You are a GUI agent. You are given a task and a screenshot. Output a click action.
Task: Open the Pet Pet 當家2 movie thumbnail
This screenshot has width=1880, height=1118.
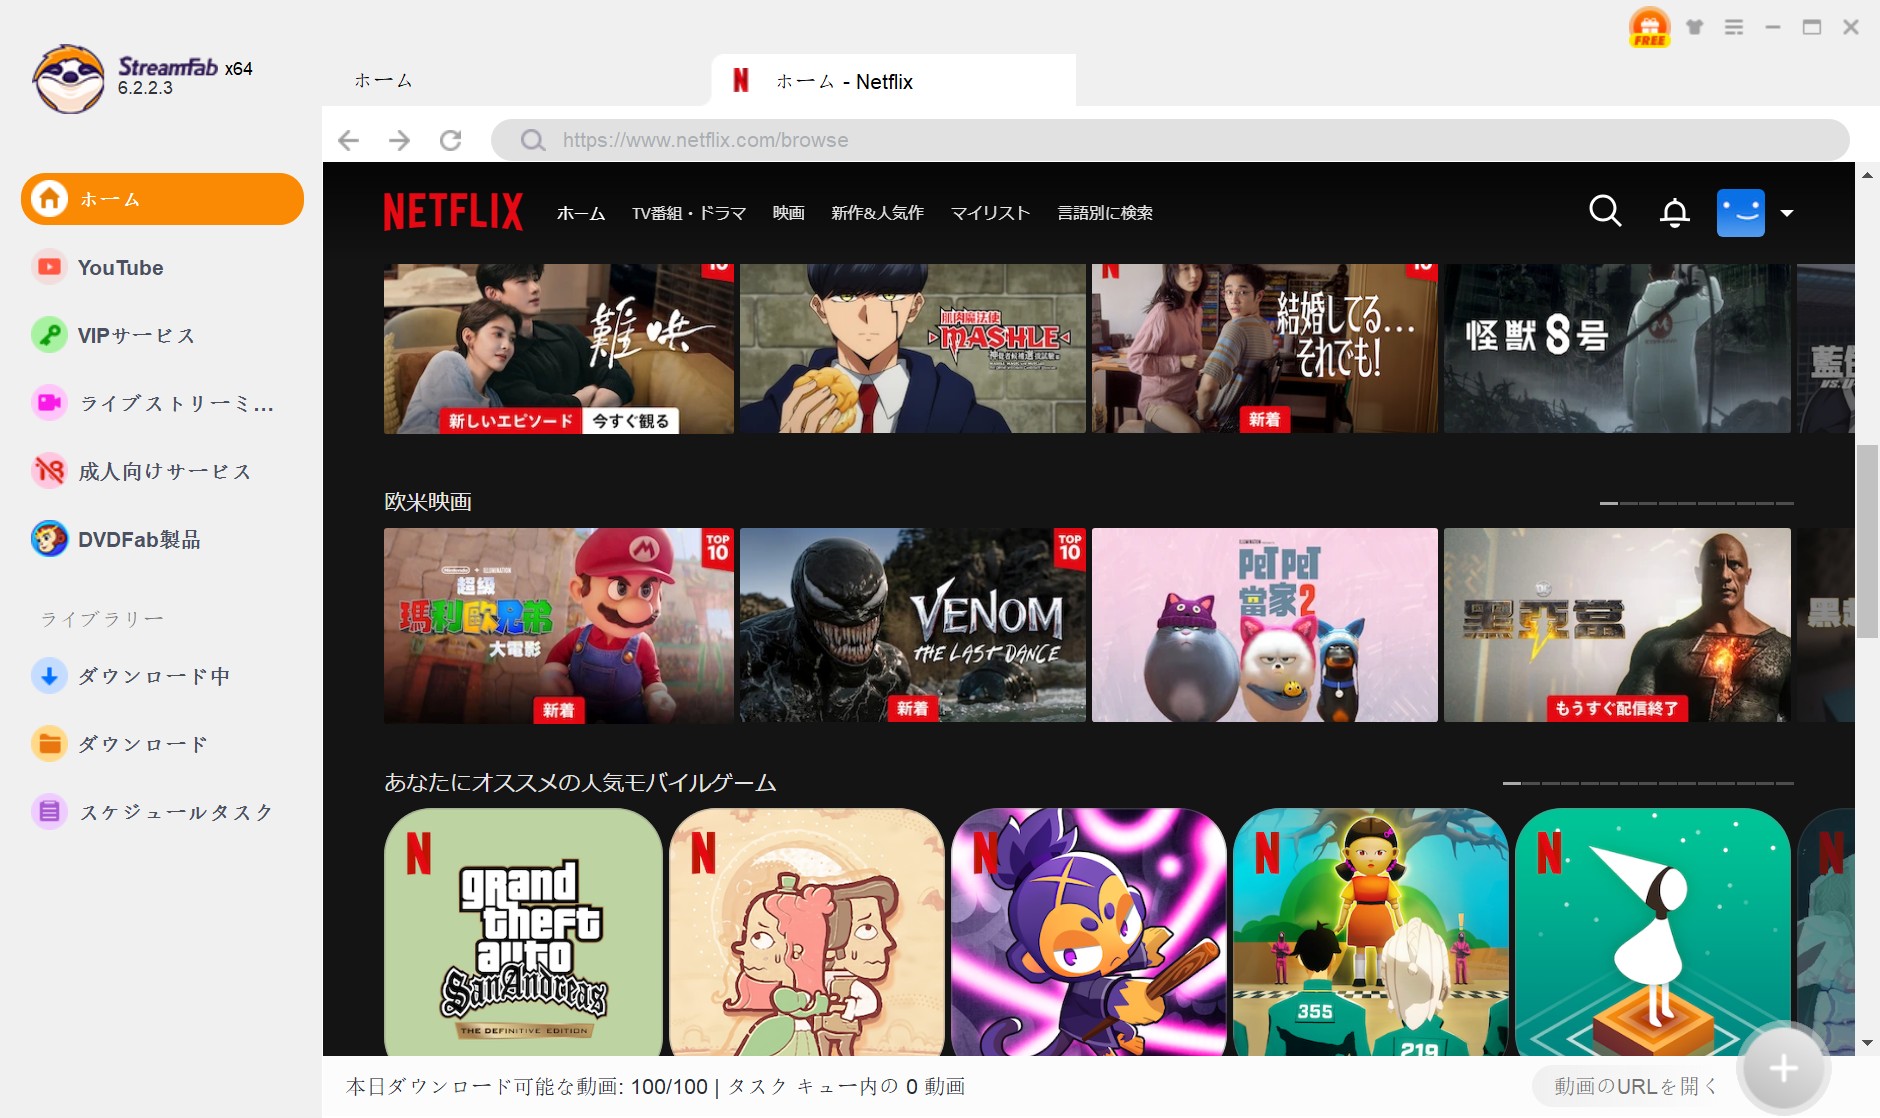click(1265, 625)
